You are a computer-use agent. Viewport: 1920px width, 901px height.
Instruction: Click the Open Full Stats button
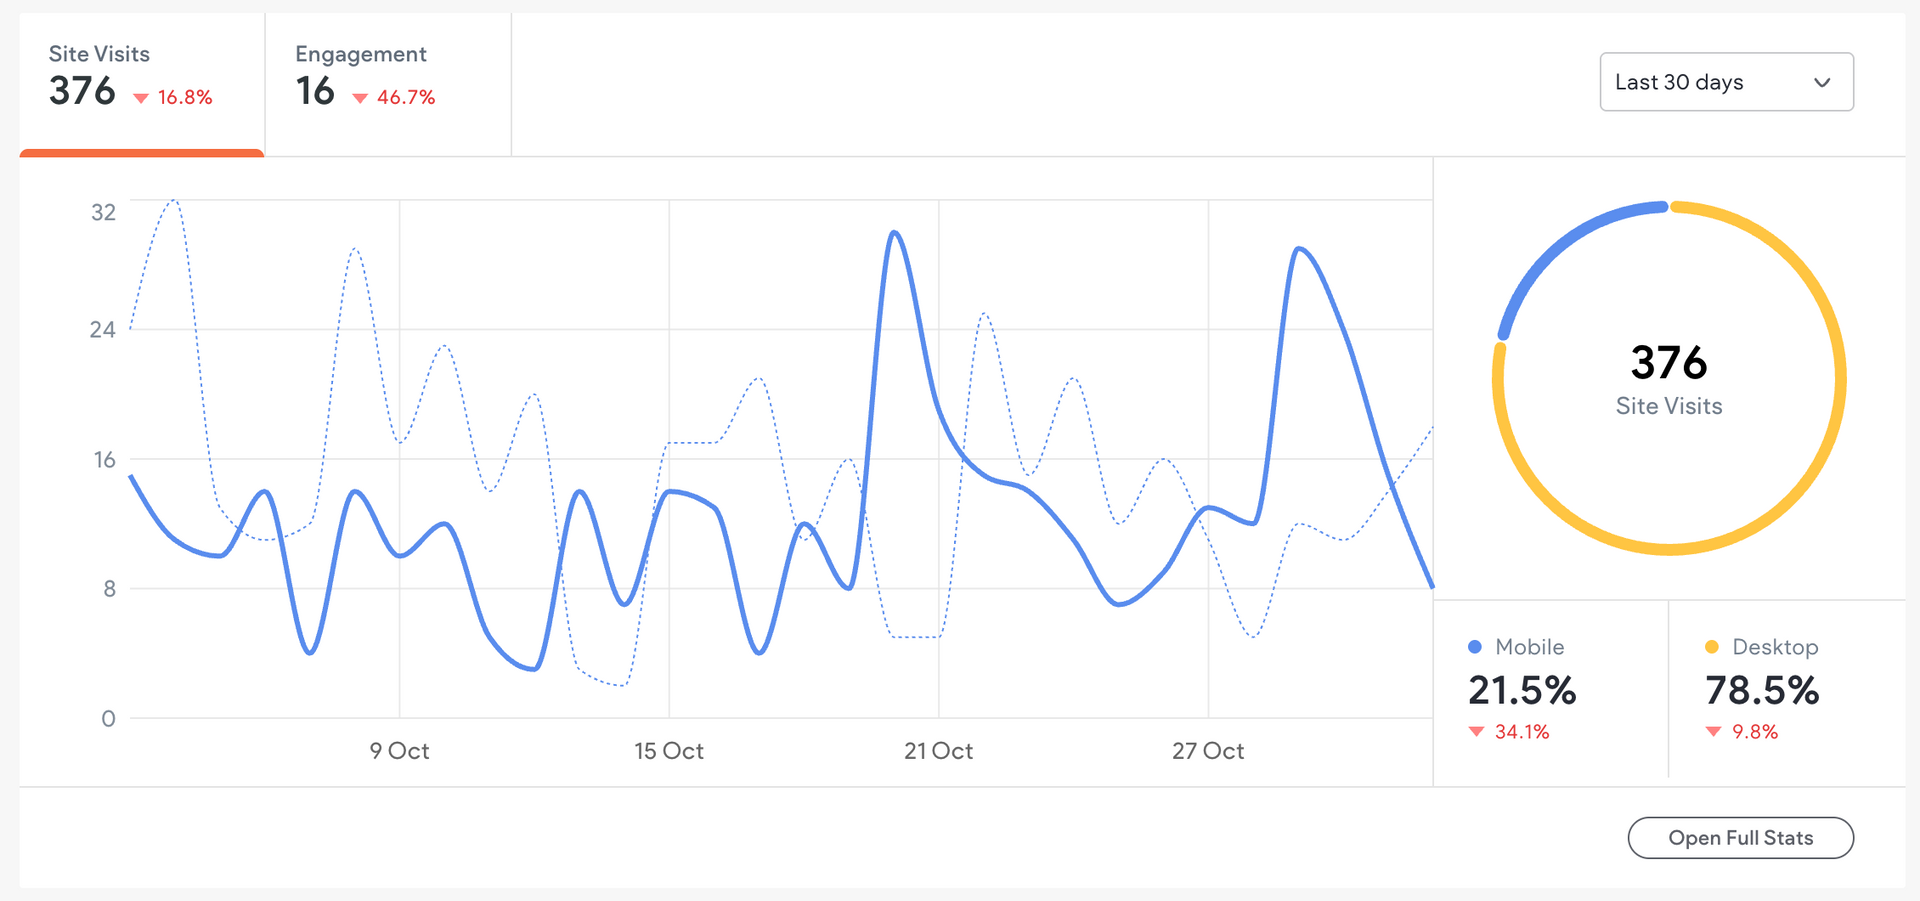point(1740,838)
